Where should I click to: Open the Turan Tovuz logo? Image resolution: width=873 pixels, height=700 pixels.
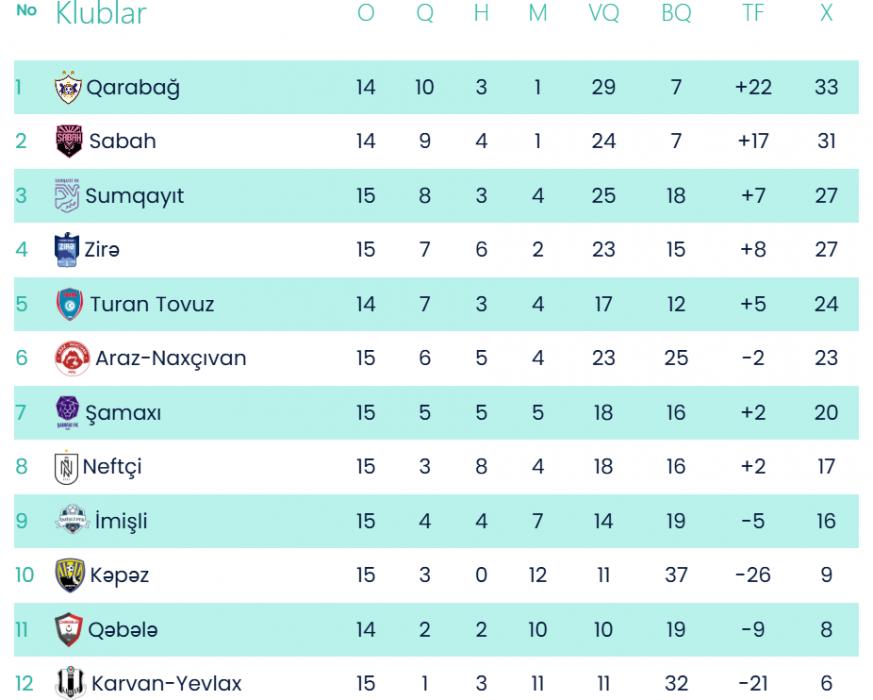(69, 304)
